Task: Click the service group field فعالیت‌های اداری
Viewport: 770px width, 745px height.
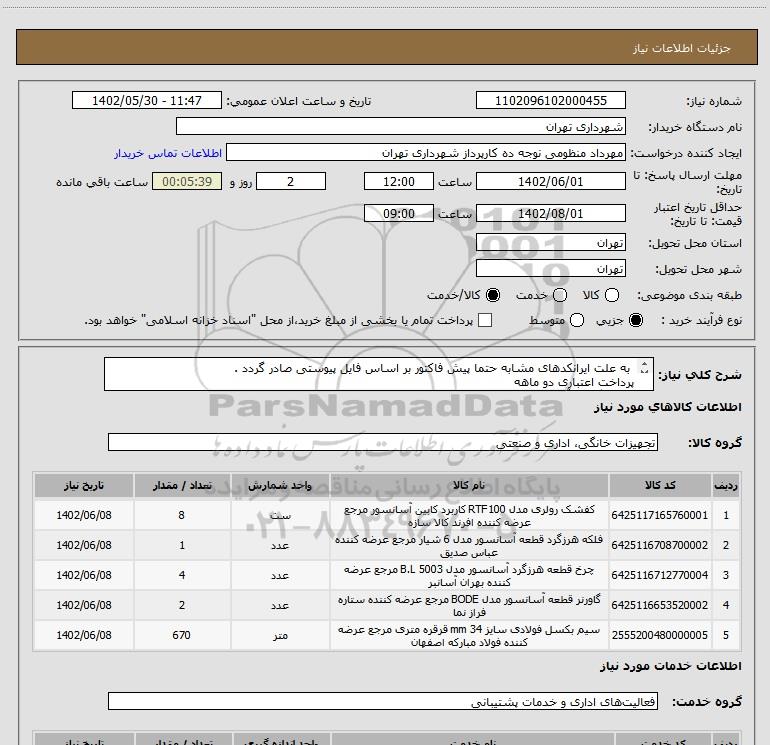Action: pos(383,702)
